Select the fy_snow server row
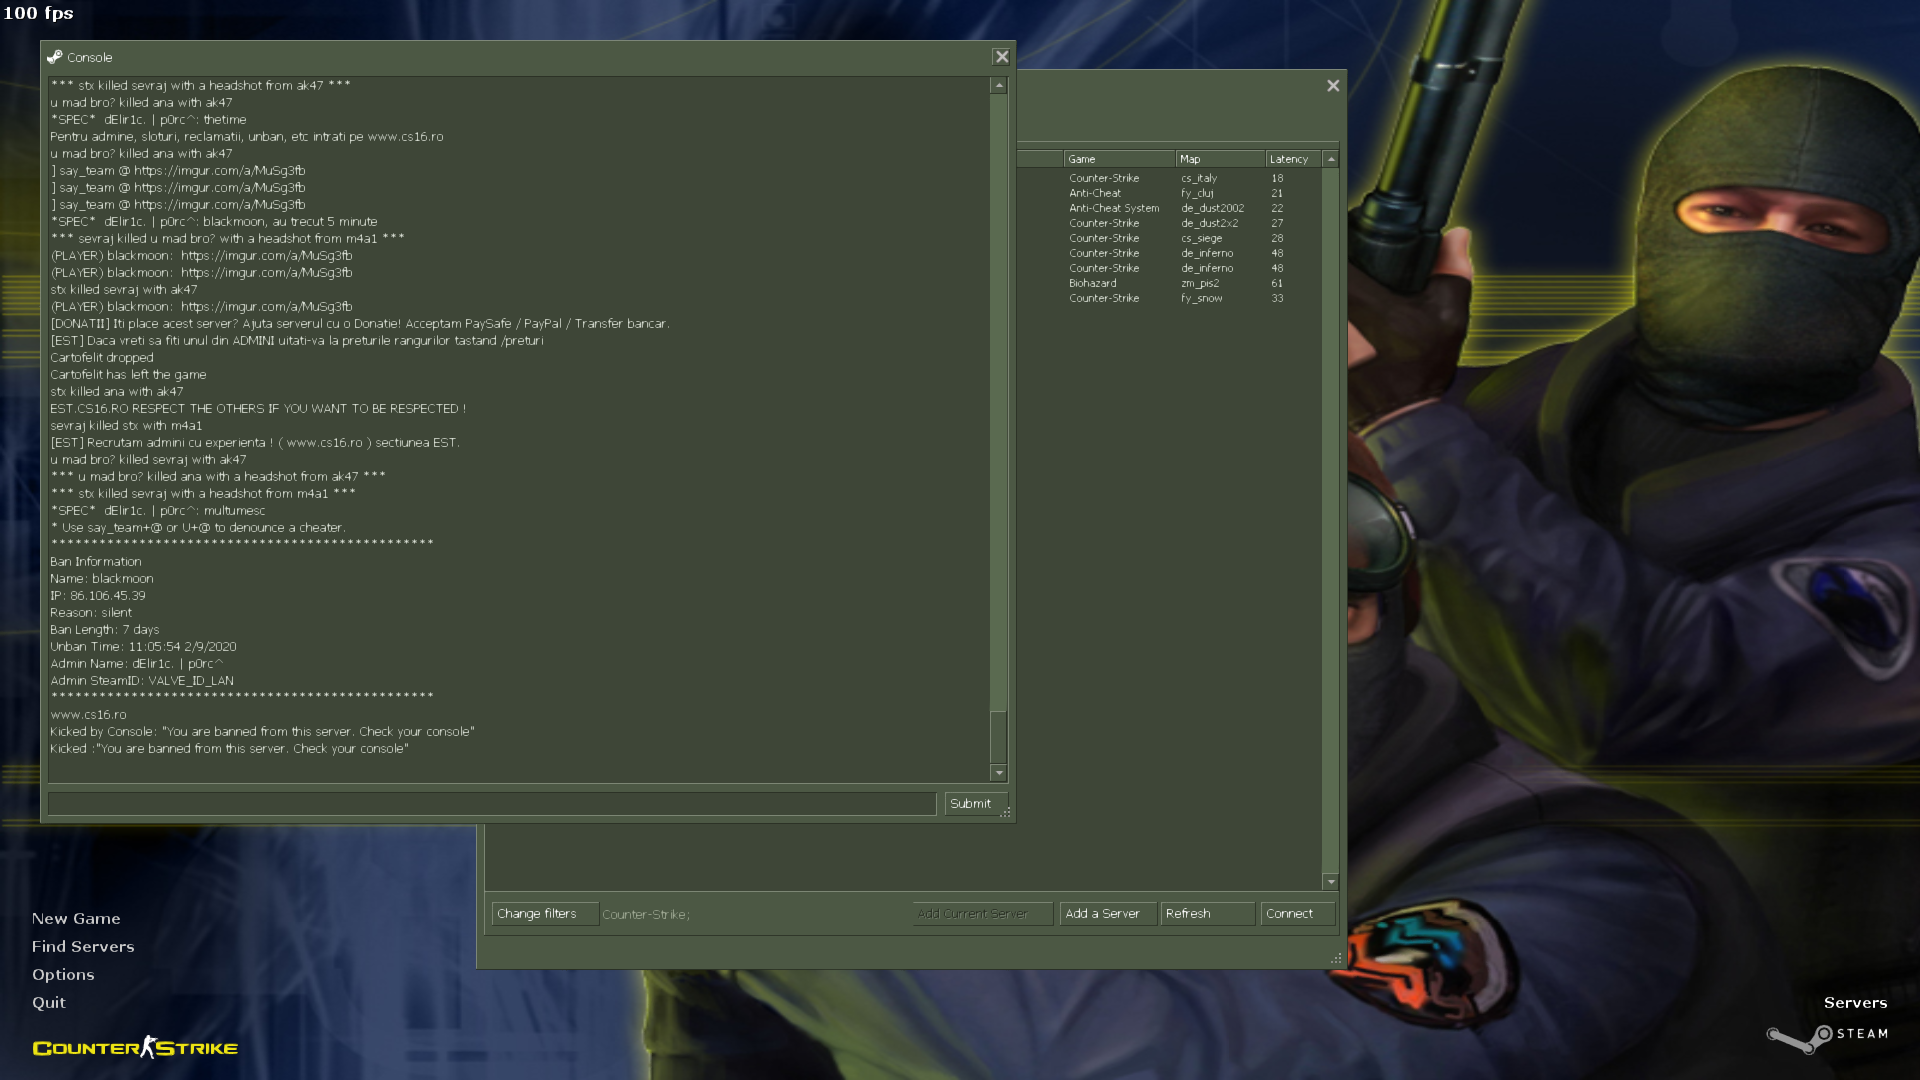 point(1170,298)
